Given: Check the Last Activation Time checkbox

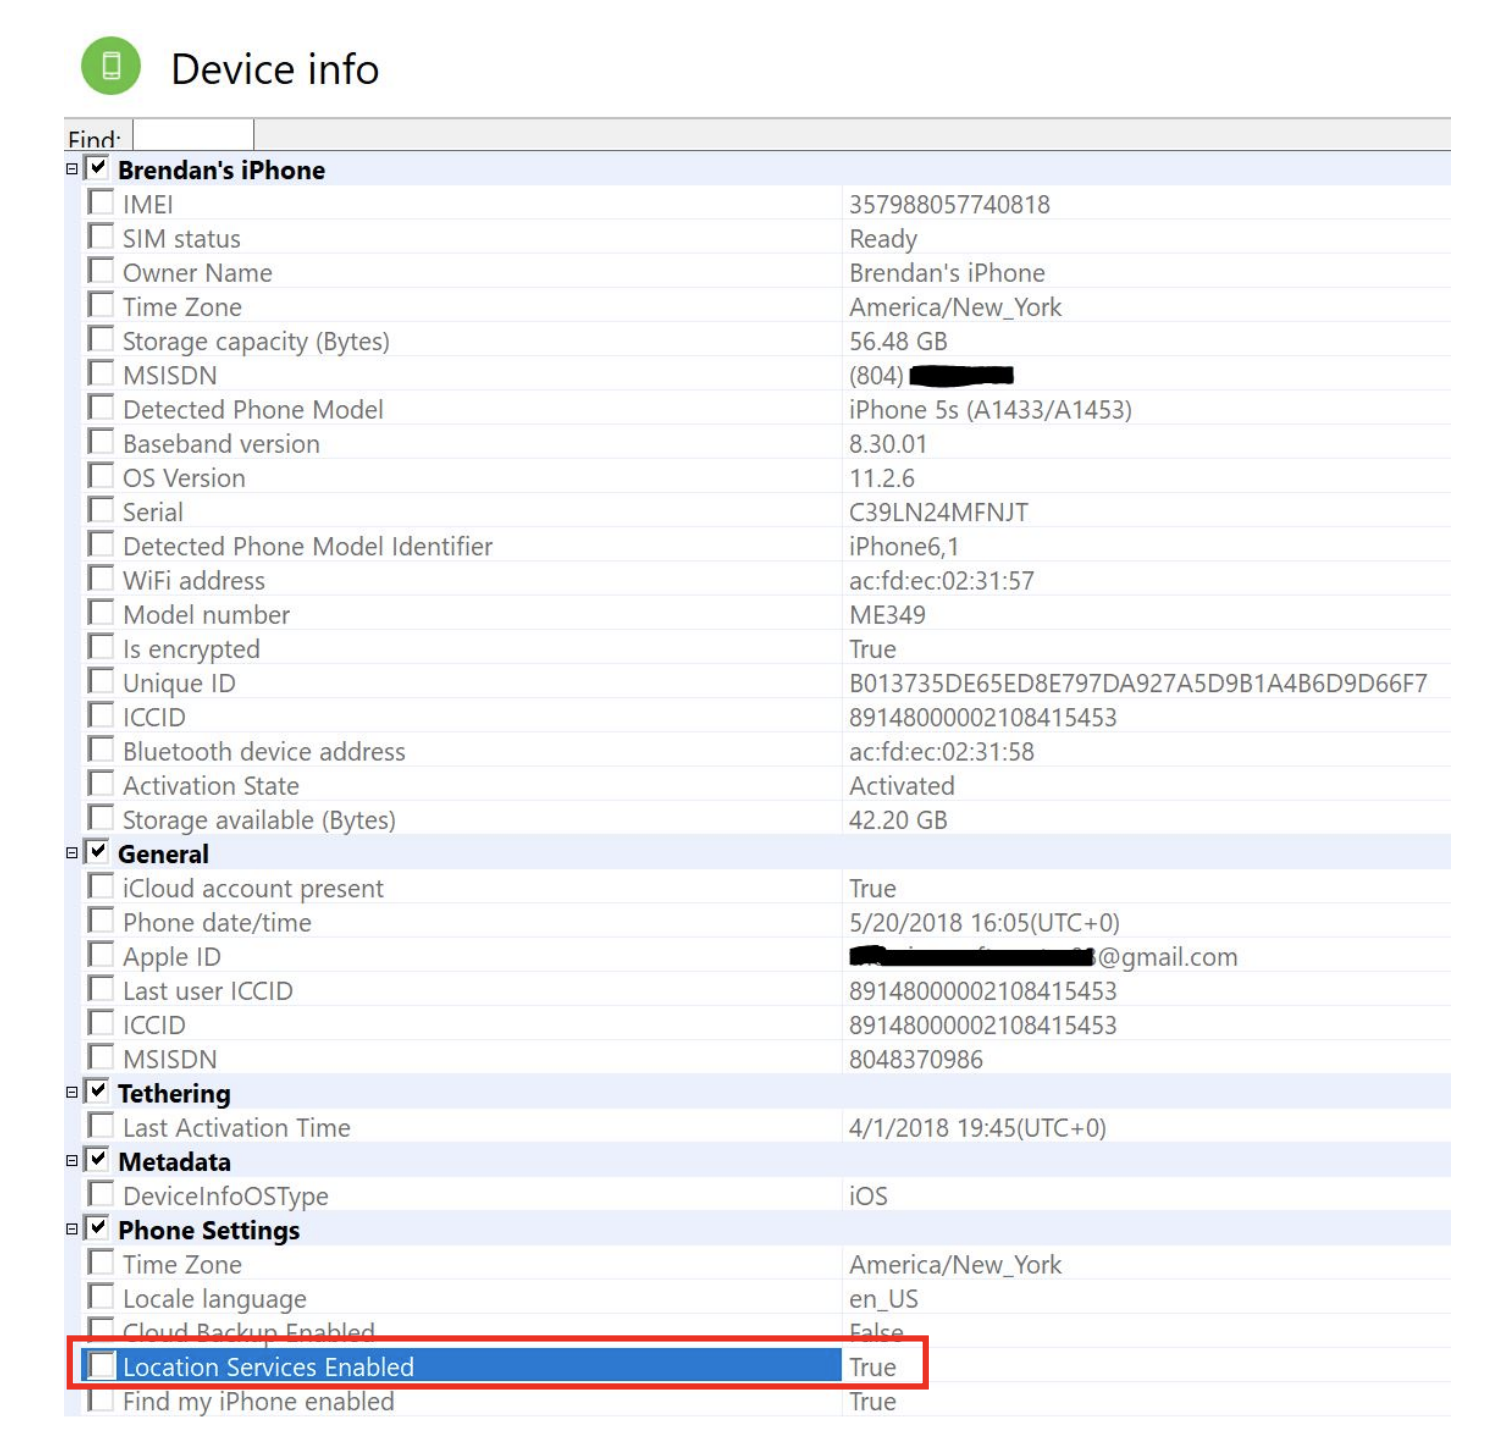Looking at the screenshot, I should coord(101,1125).
